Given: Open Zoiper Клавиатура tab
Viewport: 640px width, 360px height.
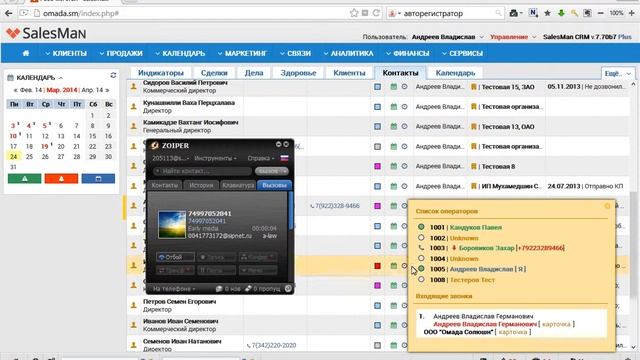Looking at the screenshot, I should pyautogui.click(x=238, y=185).
